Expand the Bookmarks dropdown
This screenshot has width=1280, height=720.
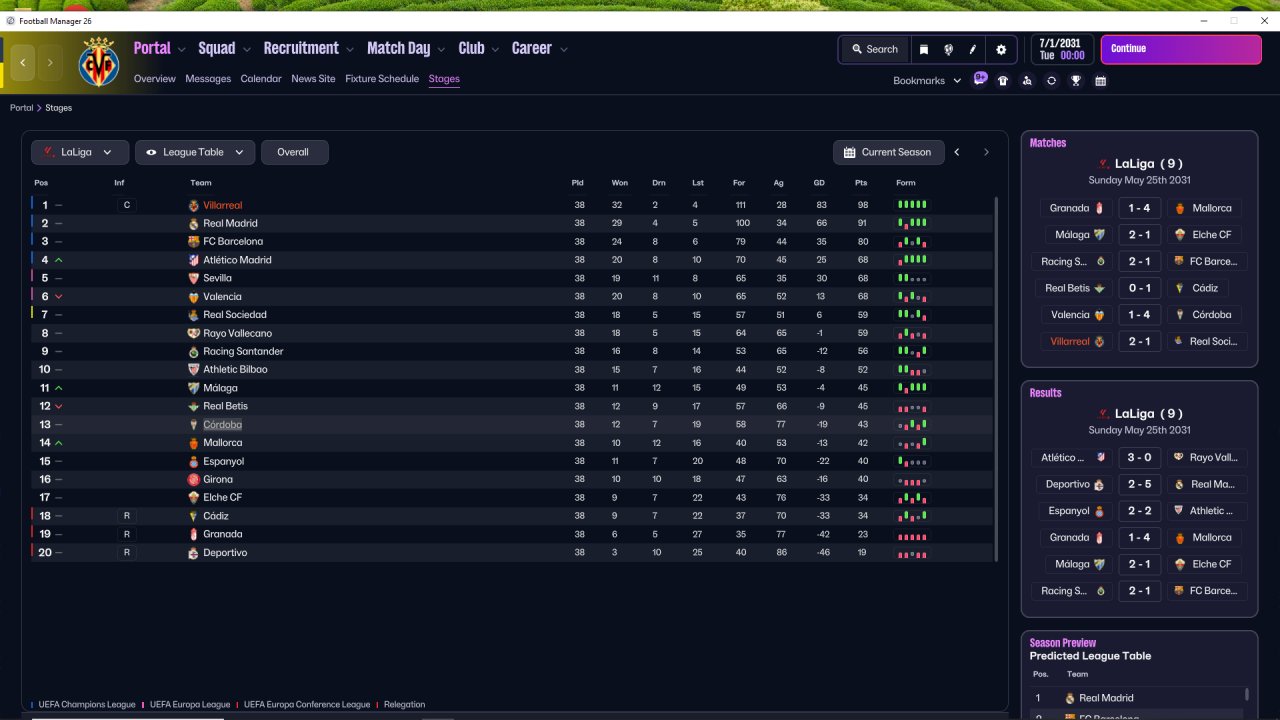(x=927, y=81)
